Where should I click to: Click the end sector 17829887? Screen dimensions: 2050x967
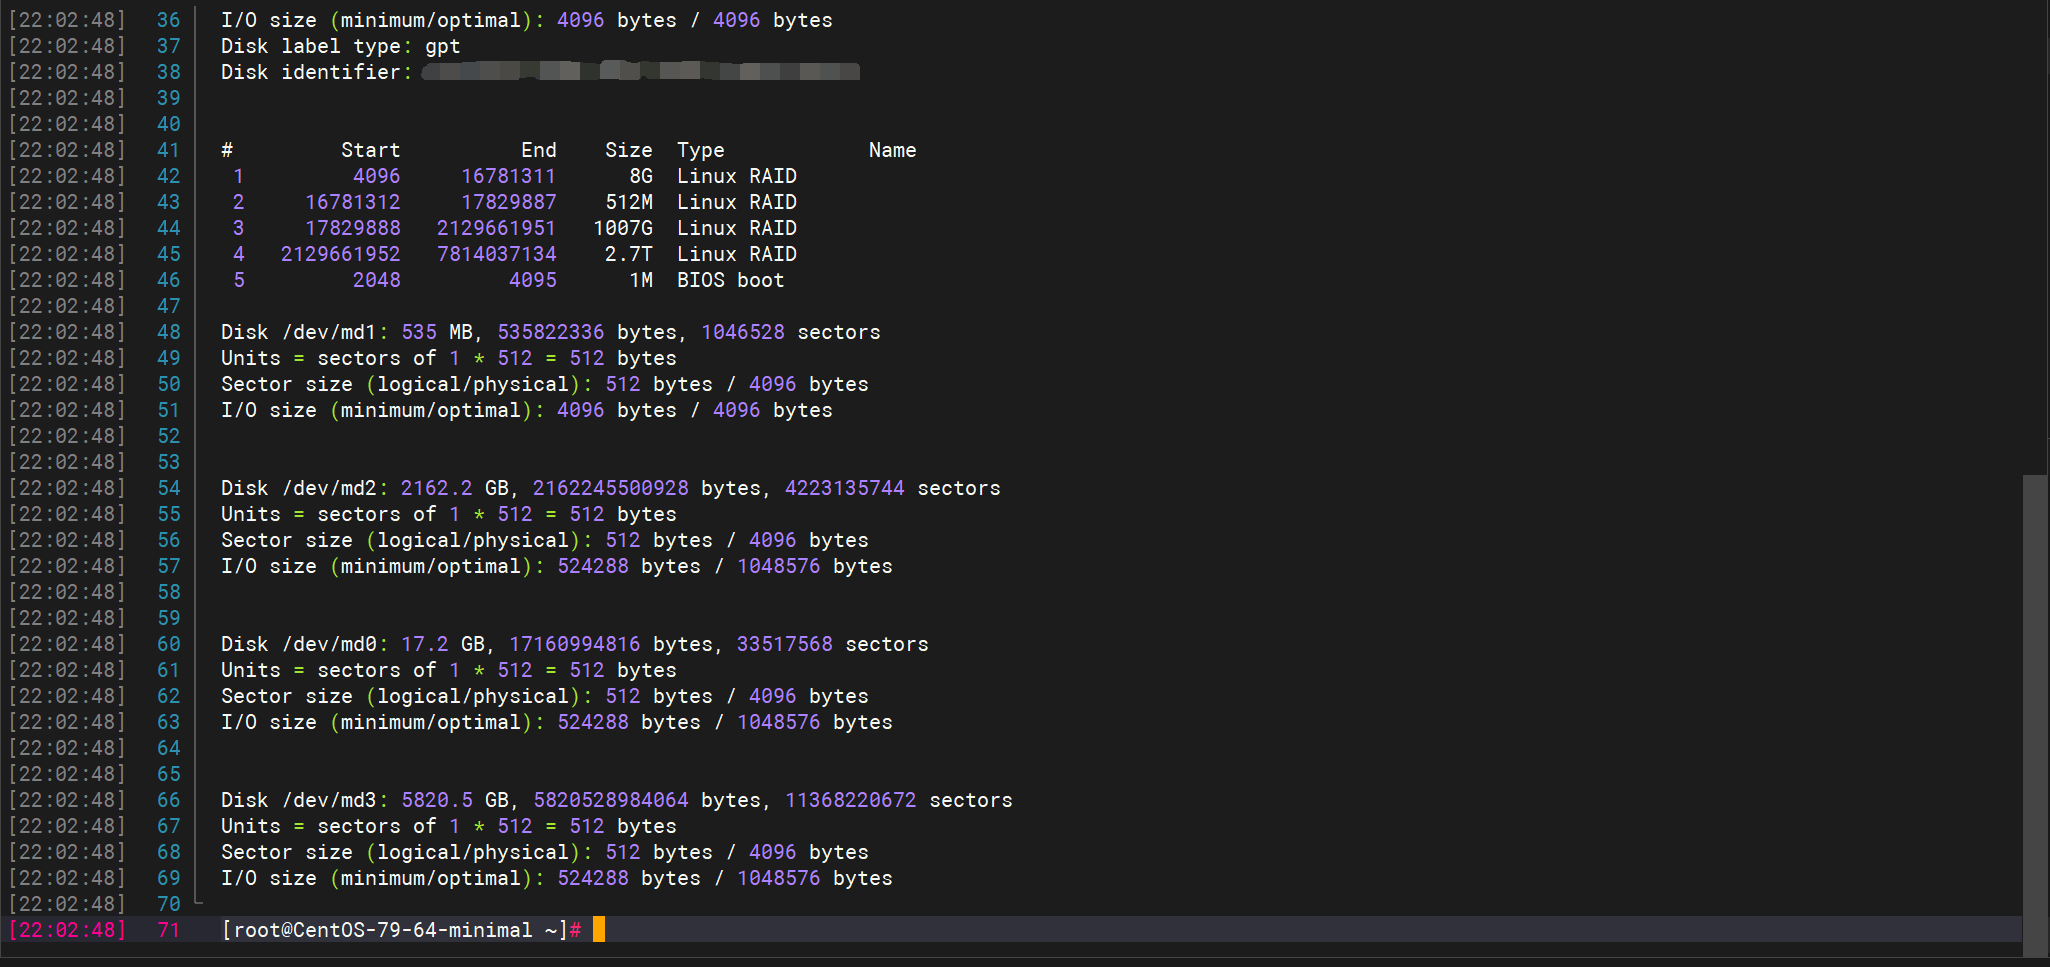509,202
